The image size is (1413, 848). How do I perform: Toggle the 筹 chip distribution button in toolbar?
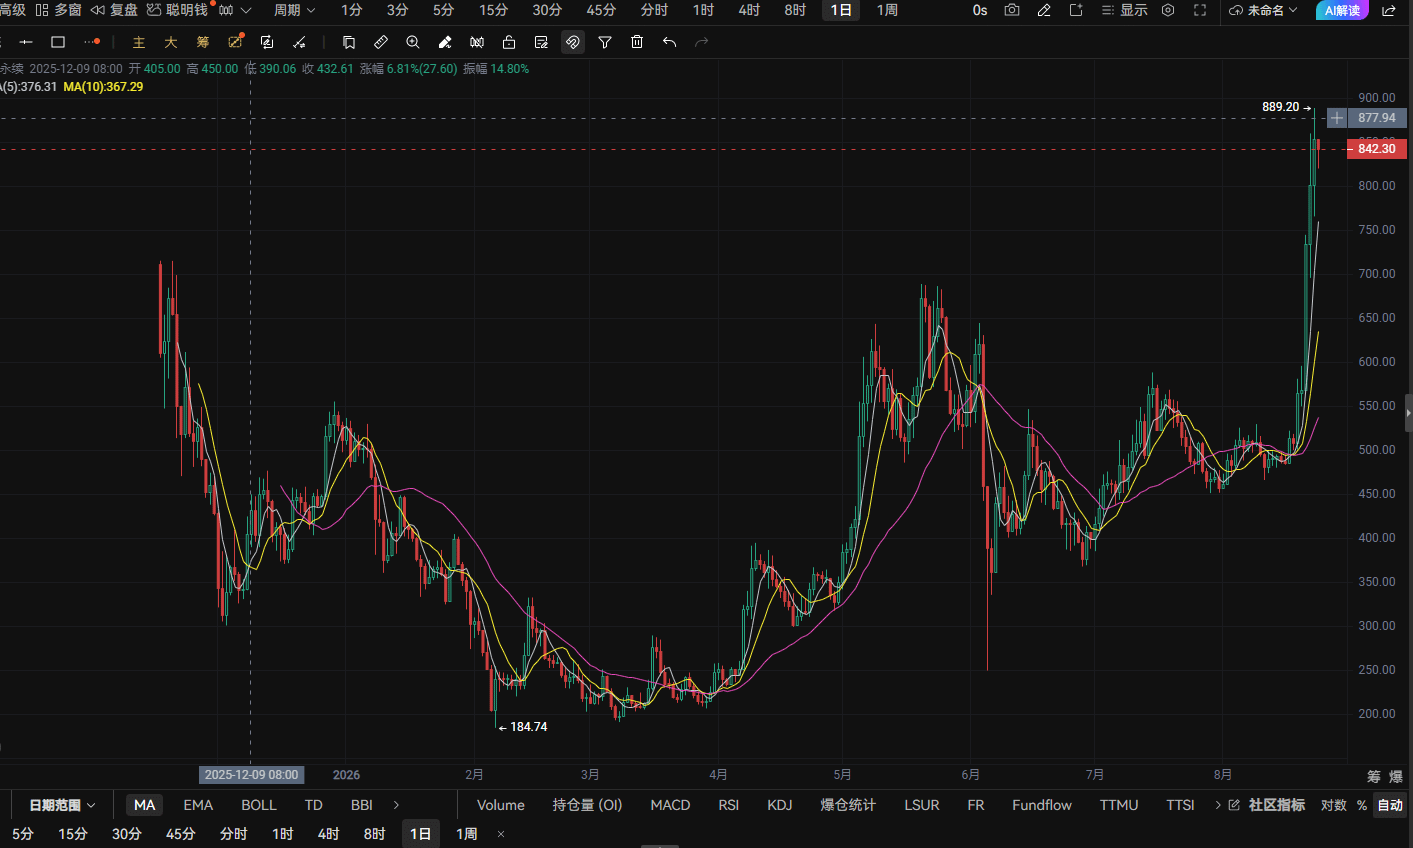tap(203, 42)
